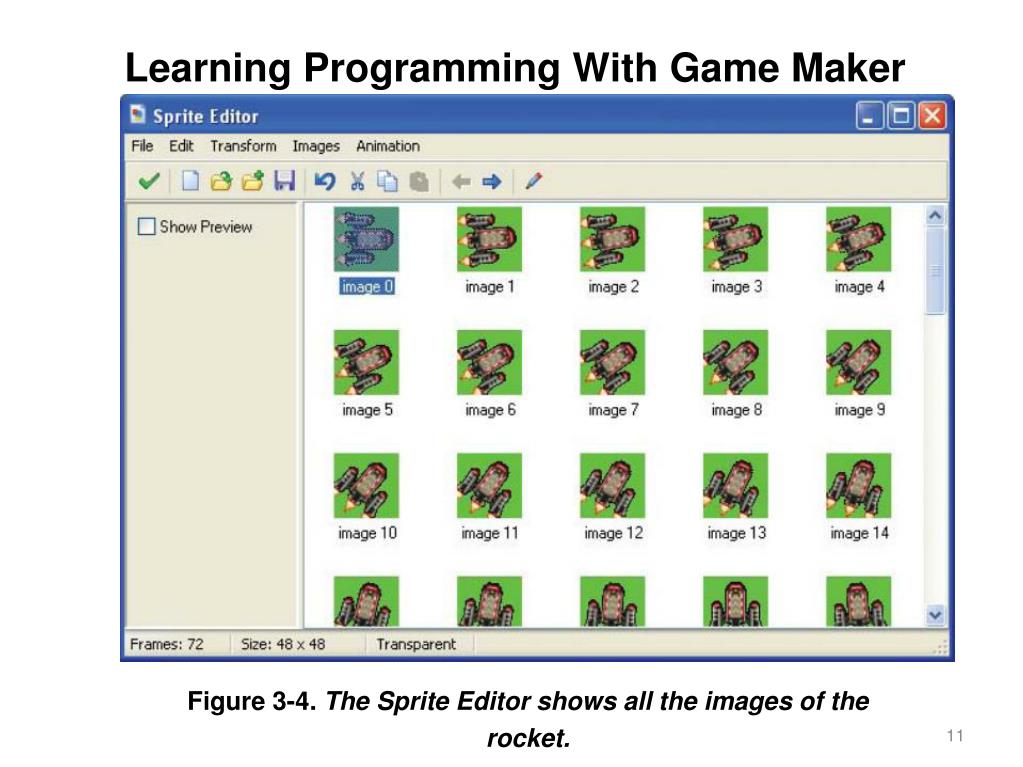Screen dimensions: 1023x767
Task: Select the image 7 rocket thumbnail
Action: 613,363
